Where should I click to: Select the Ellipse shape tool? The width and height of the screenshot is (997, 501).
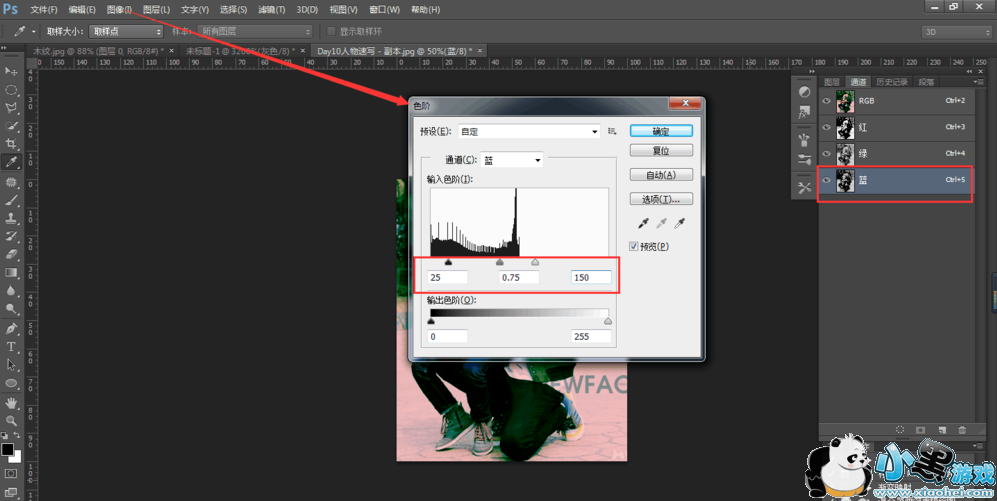click(11, 383)
